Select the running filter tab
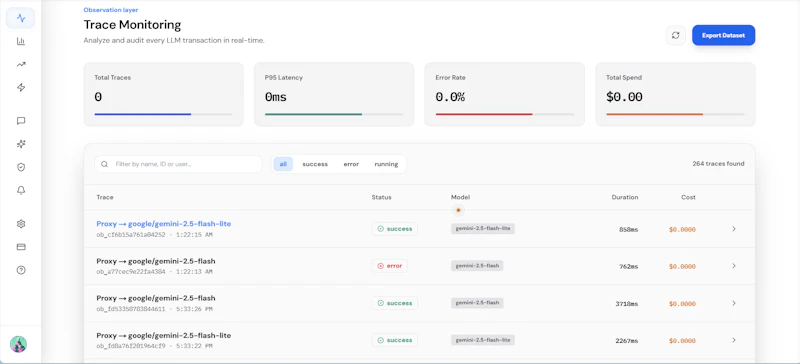Viewport: 800px width, 364px height. [x=386, y=164]
